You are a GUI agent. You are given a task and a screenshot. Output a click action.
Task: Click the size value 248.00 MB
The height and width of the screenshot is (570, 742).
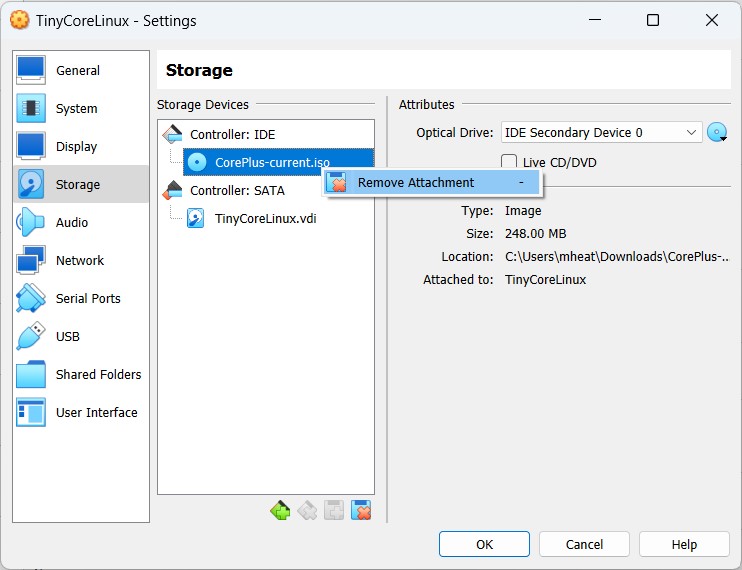pos(535,234)
